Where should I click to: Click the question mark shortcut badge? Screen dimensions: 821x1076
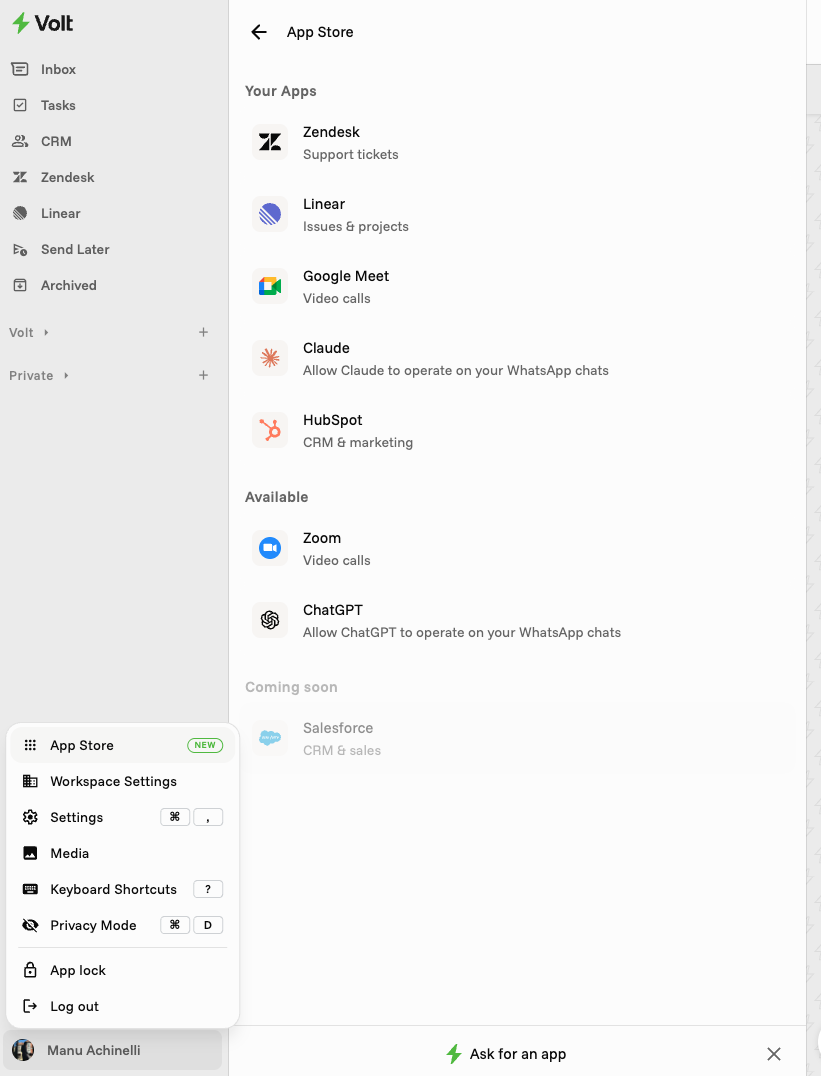[208, 889]
